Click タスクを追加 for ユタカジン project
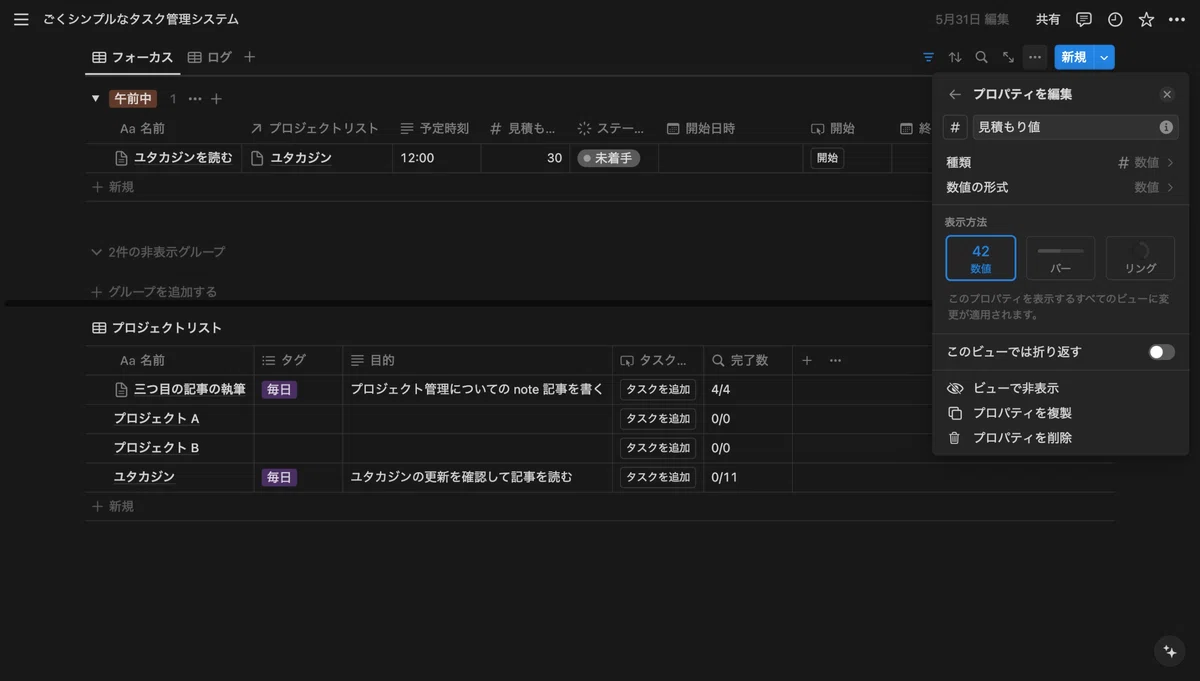The height and width of the screenshot is (681, 1200). point(658,478)
